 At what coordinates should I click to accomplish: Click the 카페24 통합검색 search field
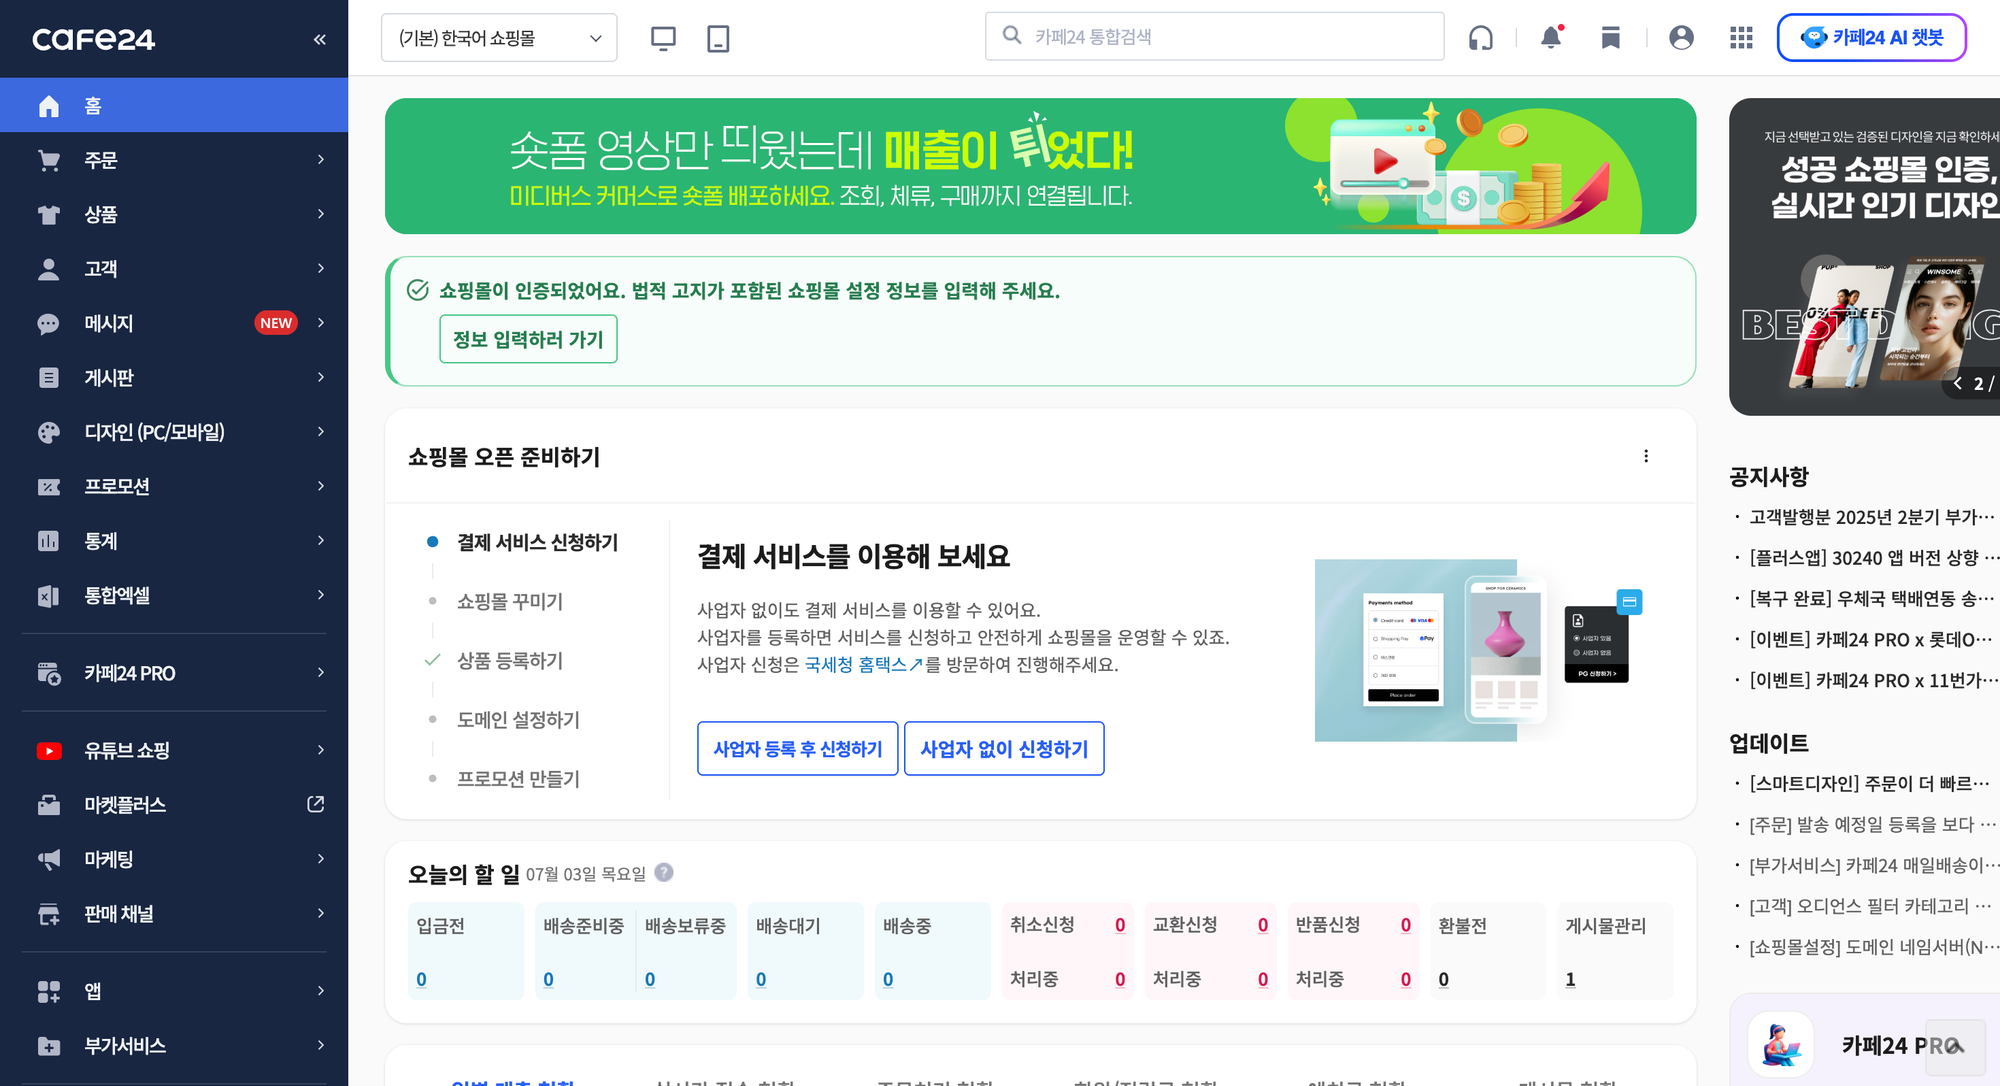coord(1214,37)
